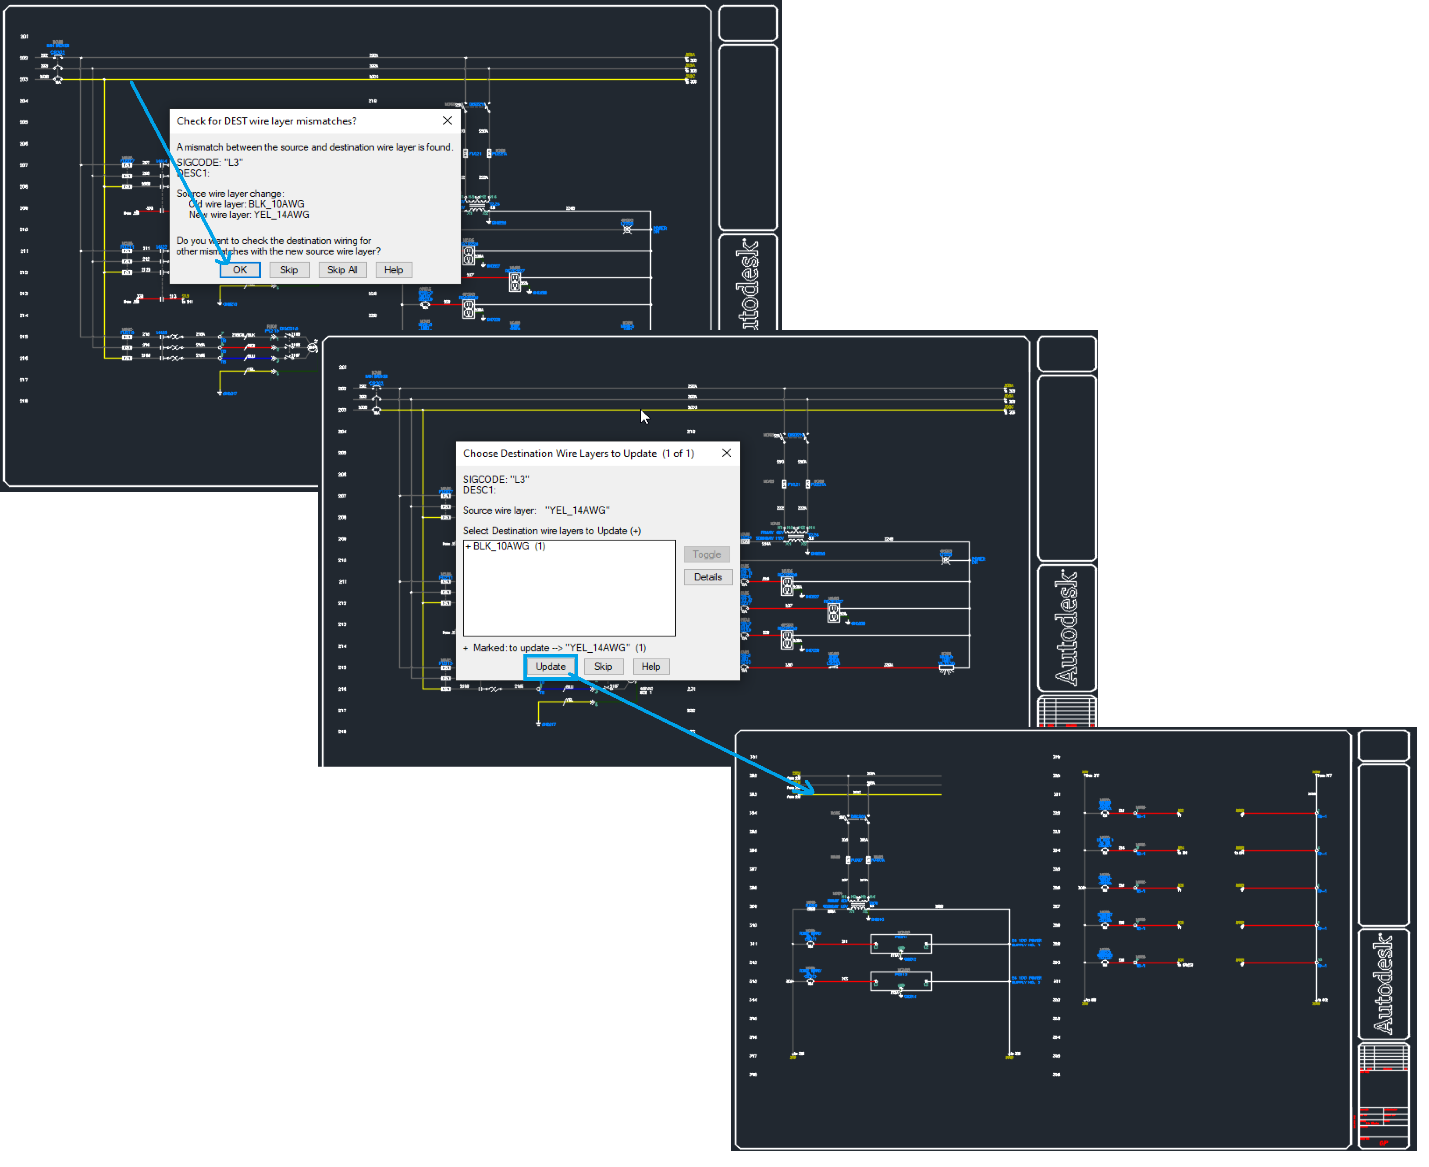
Task: Expand the BLK_10AWG layer entry
Action: [468, 546]
